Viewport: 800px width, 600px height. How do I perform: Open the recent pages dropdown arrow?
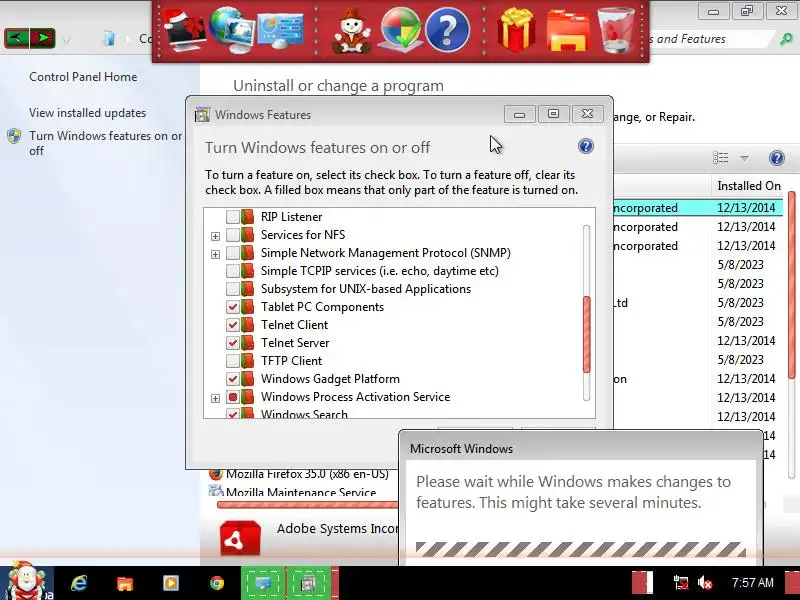(67, 39)
